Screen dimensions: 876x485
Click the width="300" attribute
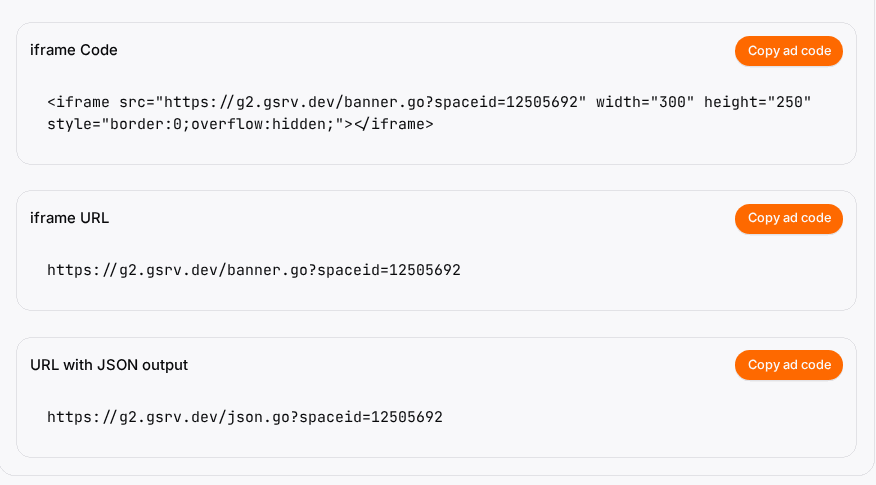click(645, 102)
